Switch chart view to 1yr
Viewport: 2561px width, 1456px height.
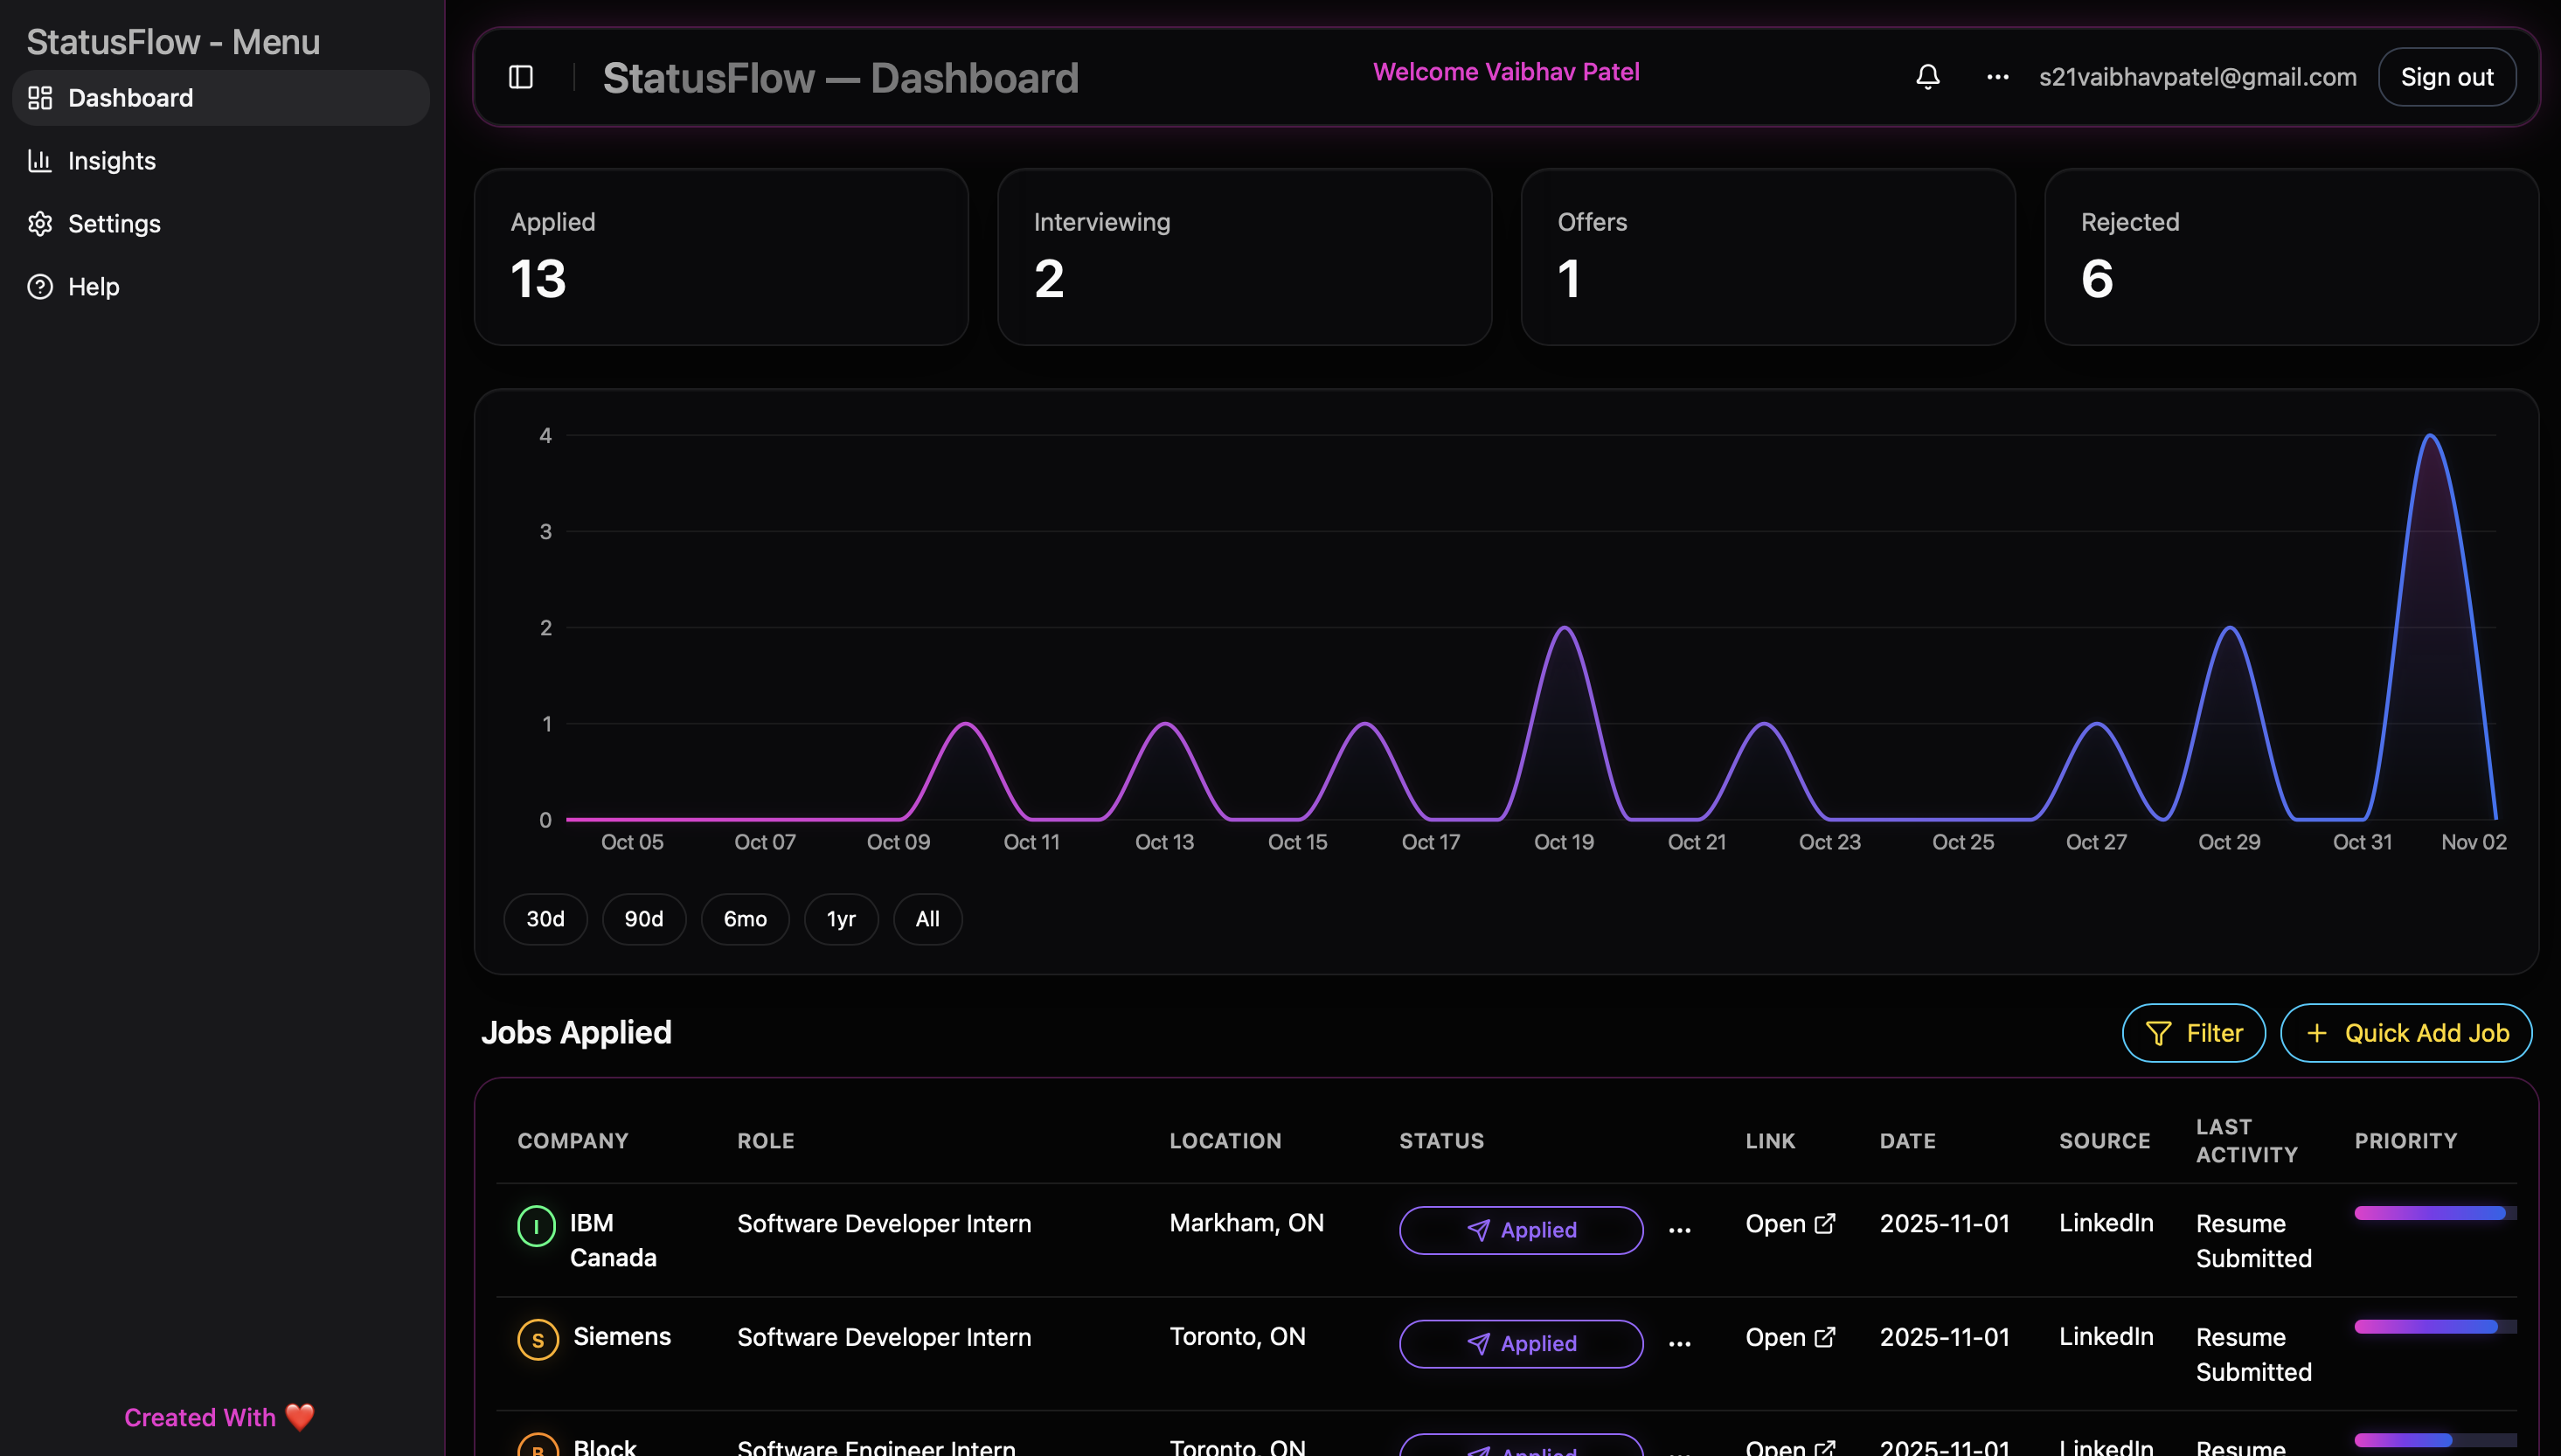point(841,918)
